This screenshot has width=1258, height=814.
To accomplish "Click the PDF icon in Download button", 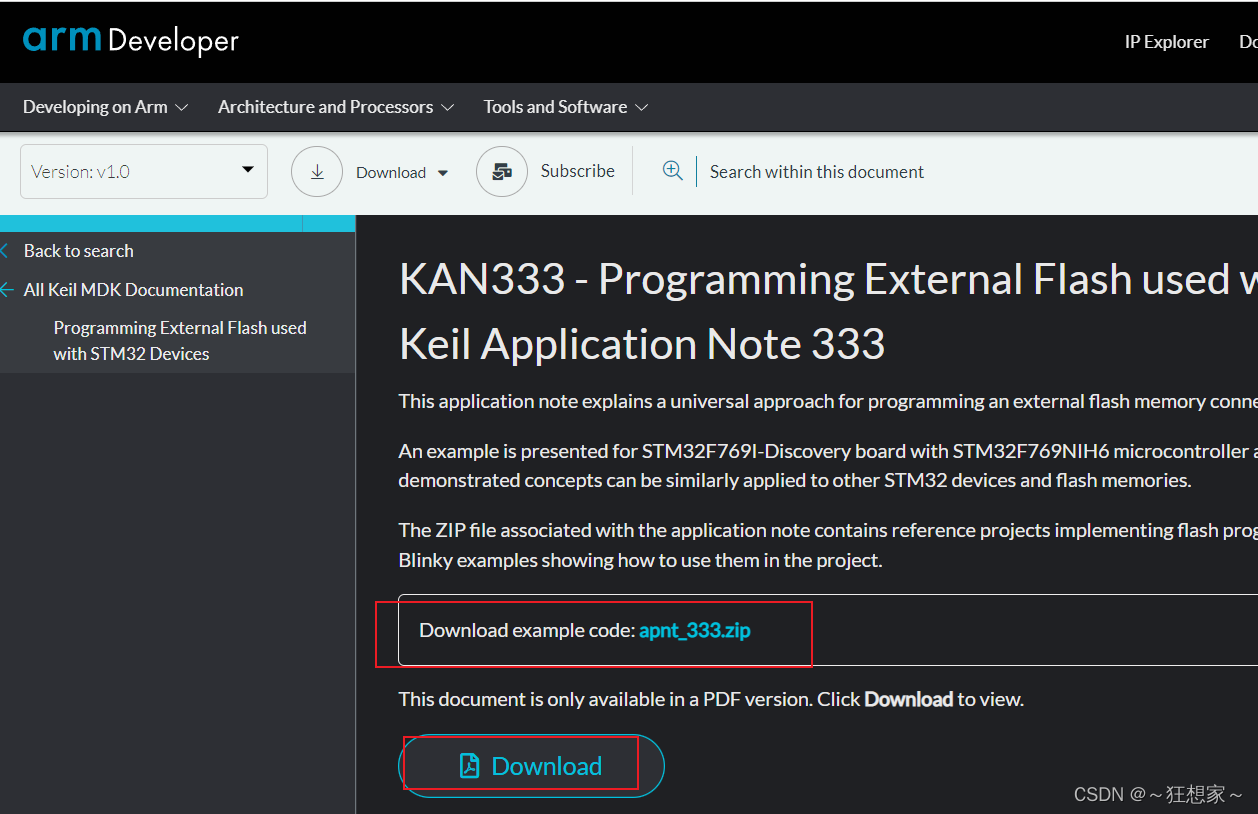I will tap(469, 766).
